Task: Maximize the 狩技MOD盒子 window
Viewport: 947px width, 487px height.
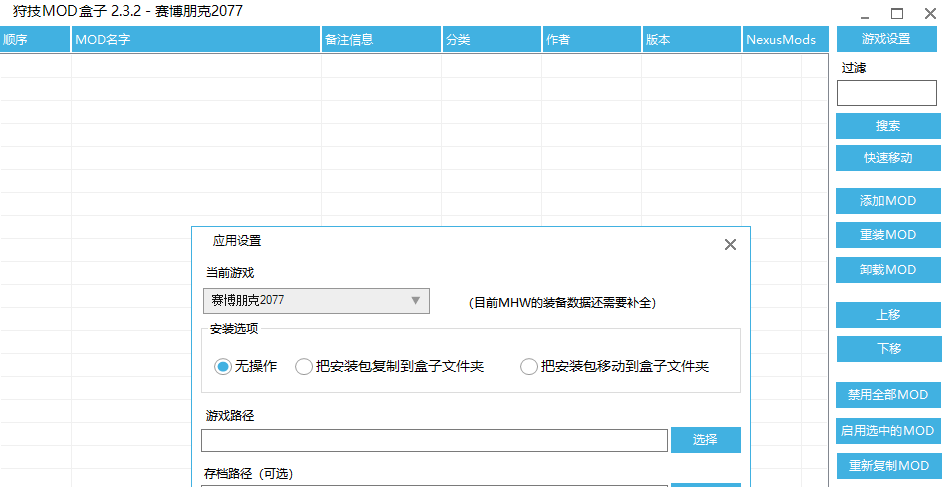Action: coord(897,13)
